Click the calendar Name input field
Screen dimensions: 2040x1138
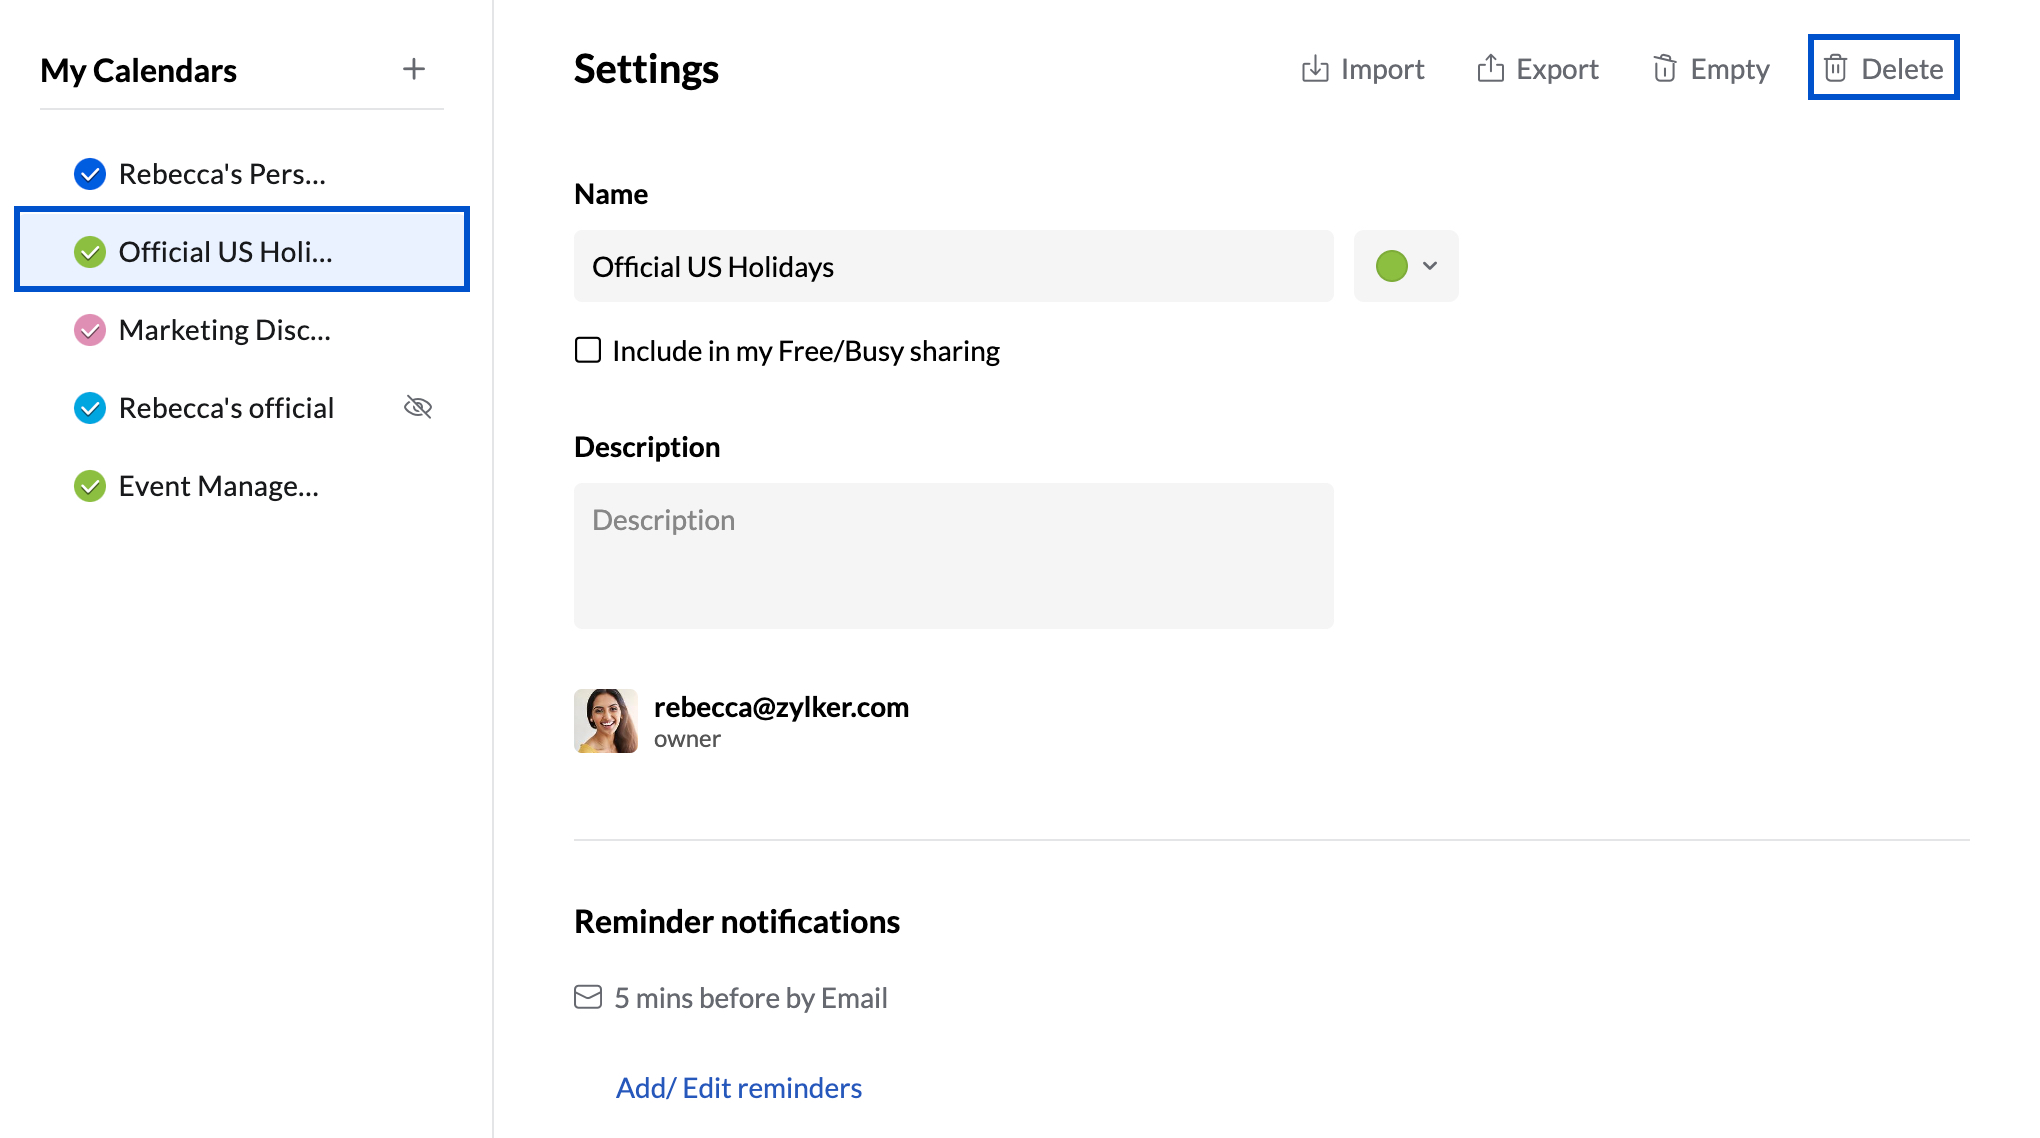(x=953, y=266)
